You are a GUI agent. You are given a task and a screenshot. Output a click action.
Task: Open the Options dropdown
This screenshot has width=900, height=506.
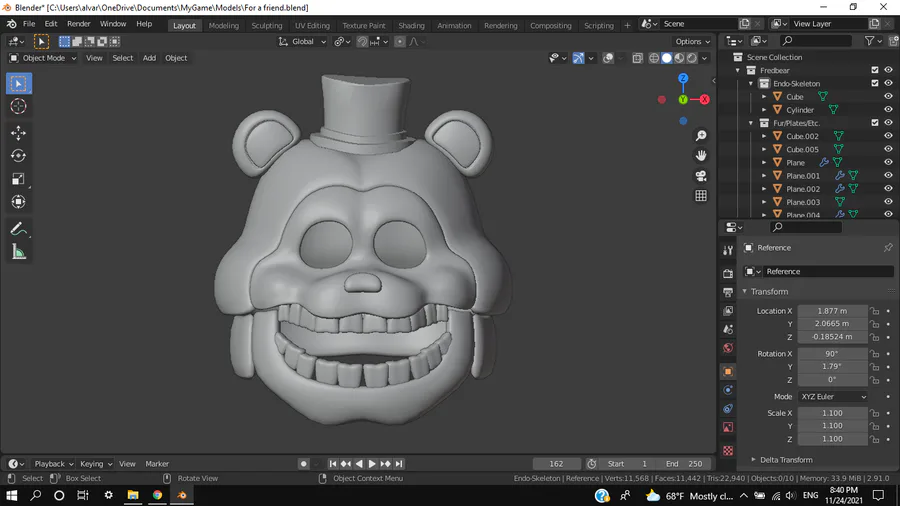click(692, 41)
